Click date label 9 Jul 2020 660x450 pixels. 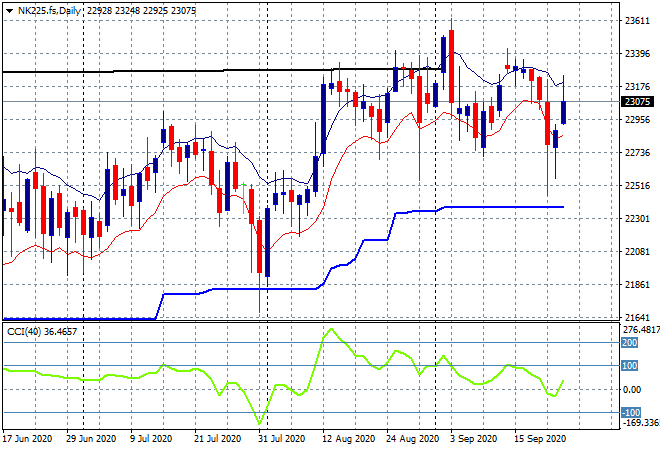151,439
